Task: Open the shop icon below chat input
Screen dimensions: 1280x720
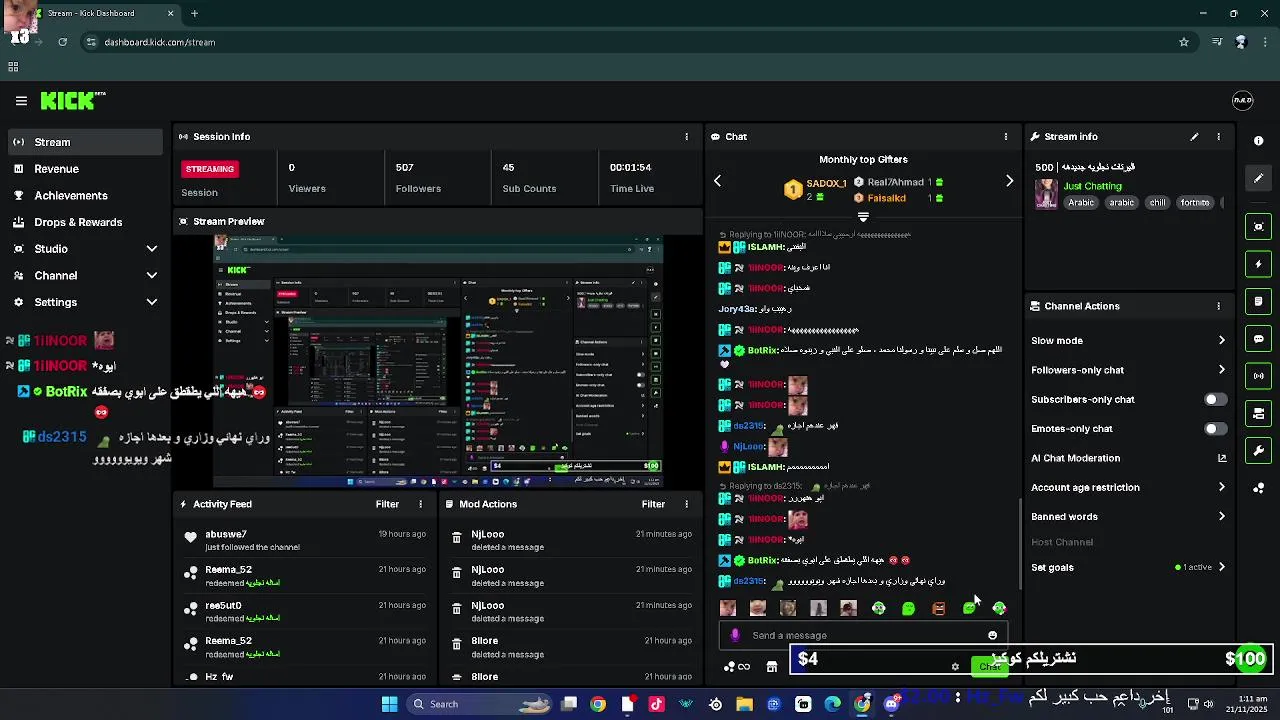Action: (772, 667)
